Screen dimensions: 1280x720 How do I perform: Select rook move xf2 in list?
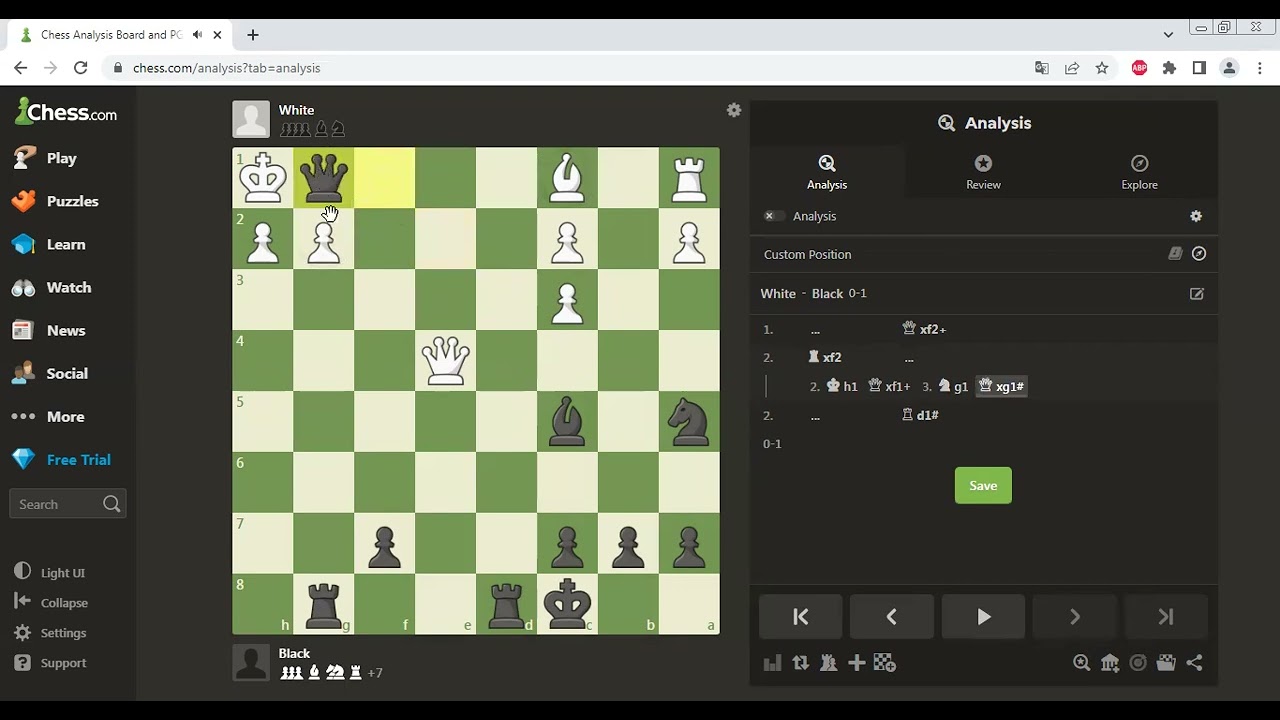(825, 357)
